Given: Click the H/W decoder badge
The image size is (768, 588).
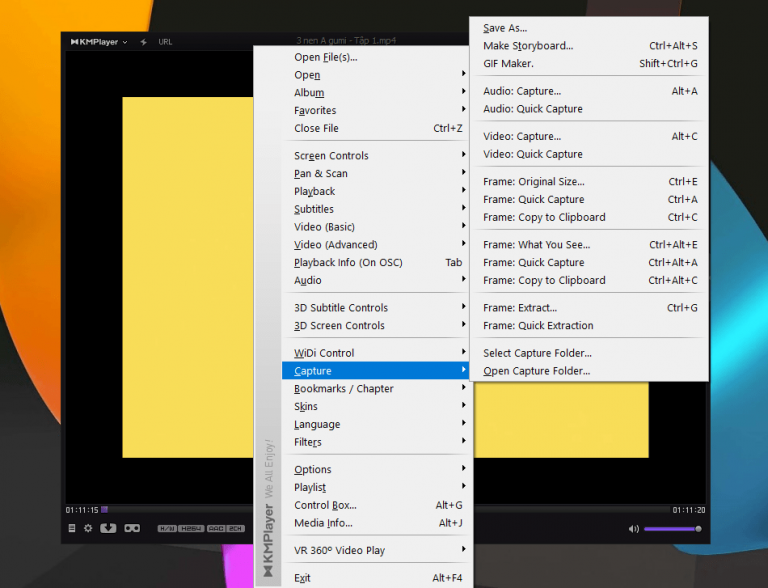Looking at the screenshot, I should [x=167, y=529].
